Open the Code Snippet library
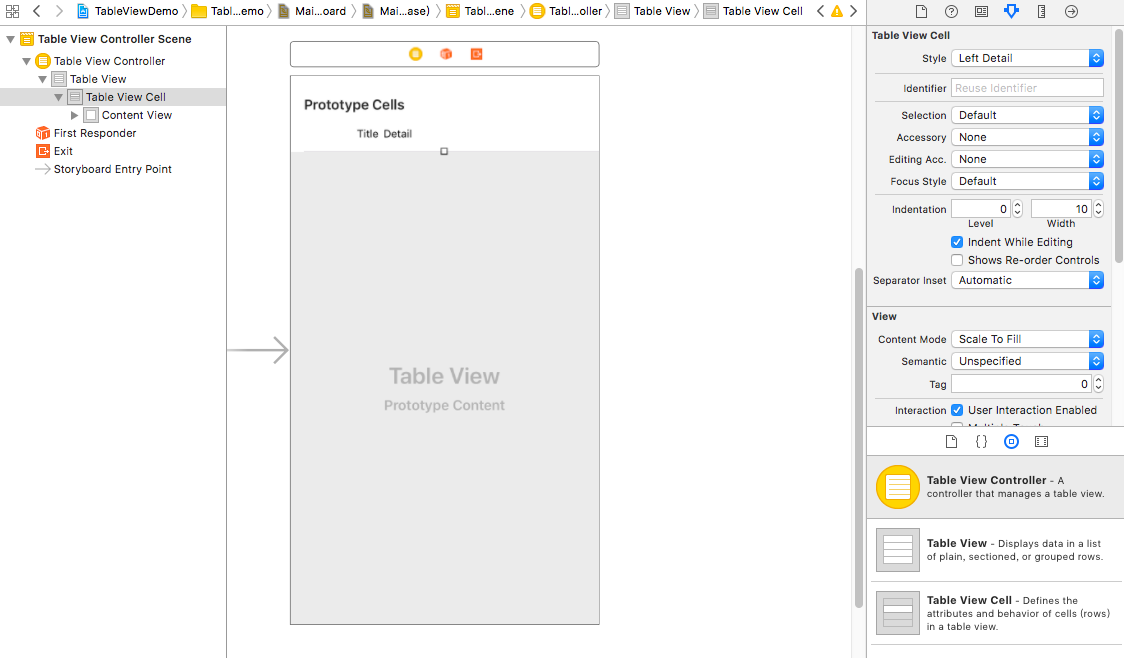Screen dimensions: 1124x658 tap(981, 441)
